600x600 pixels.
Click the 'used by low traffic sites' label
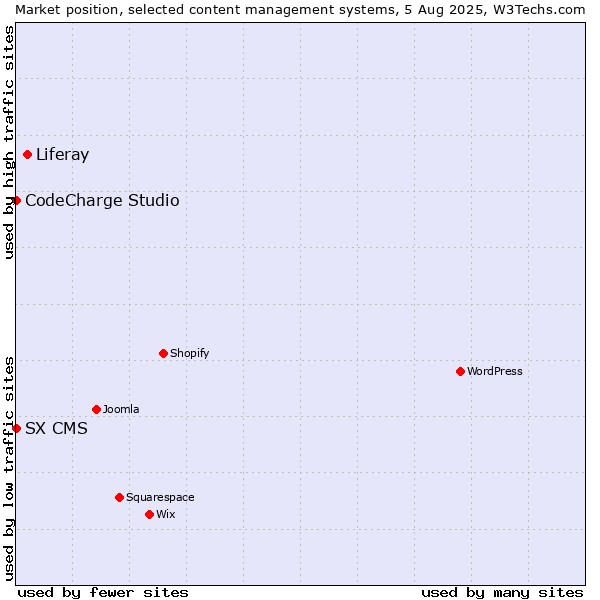8,469
